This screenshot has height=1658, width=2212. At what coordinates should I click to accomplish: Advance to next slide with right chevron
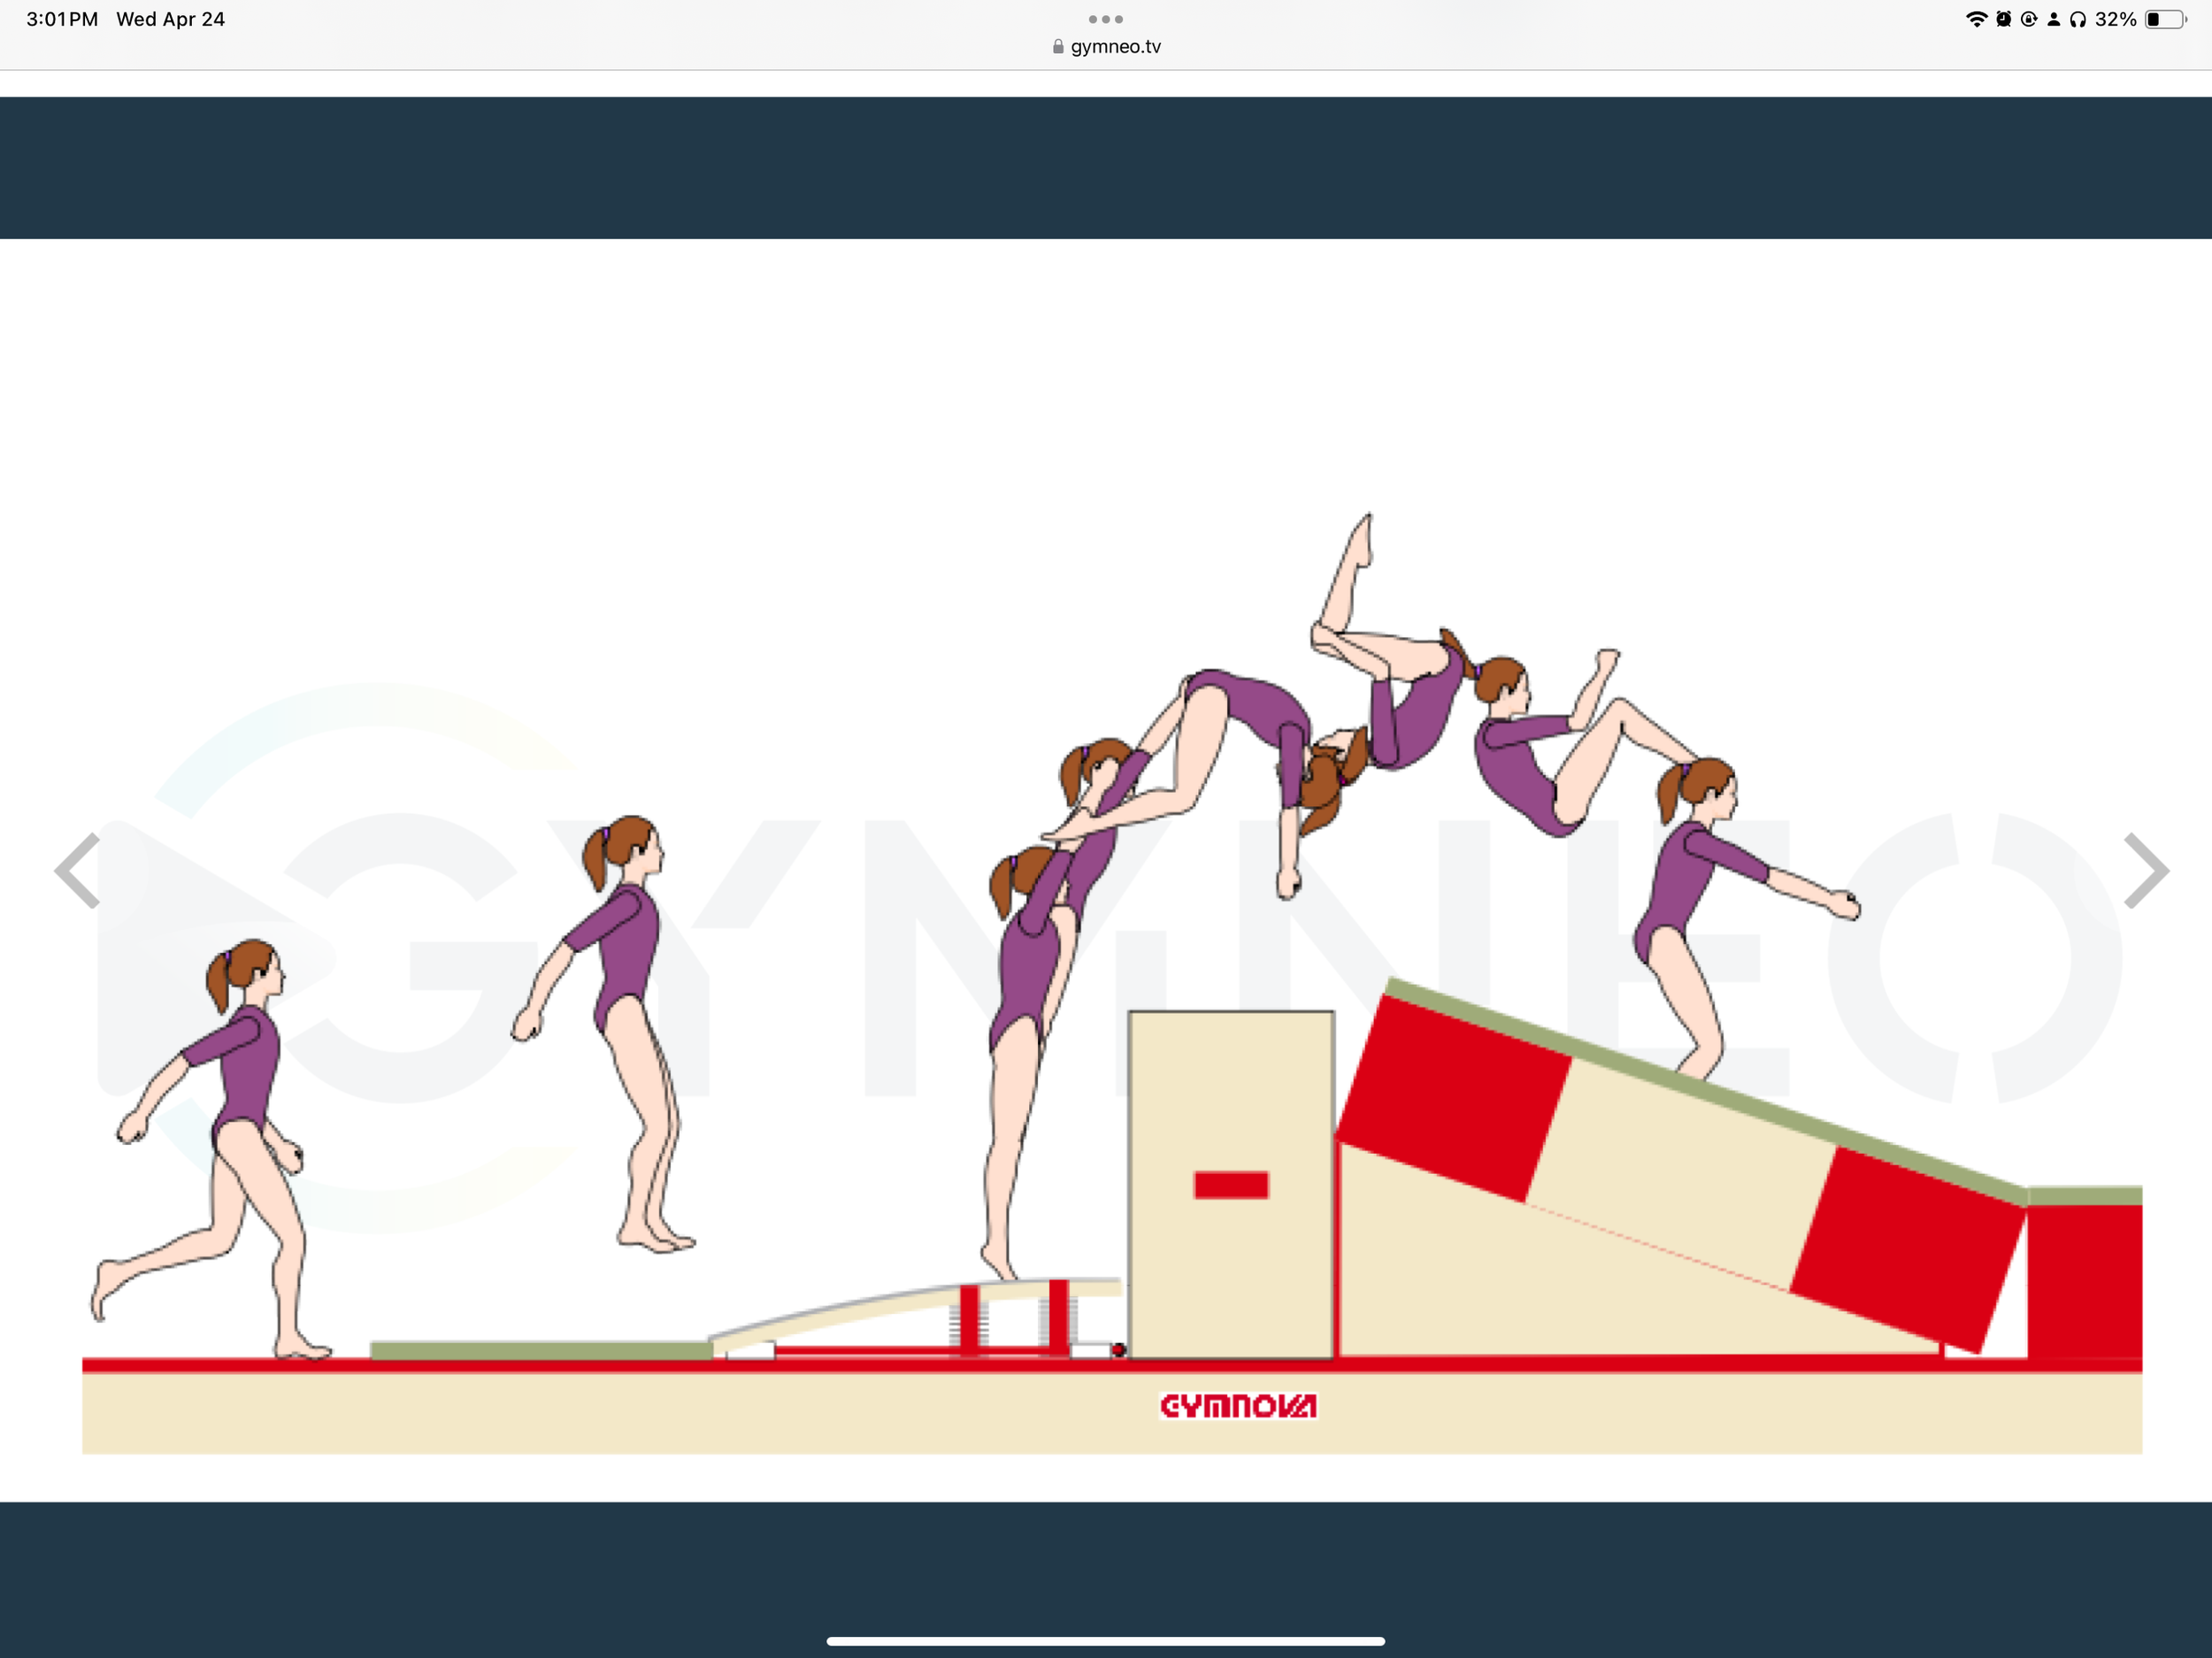(2146, 870)
